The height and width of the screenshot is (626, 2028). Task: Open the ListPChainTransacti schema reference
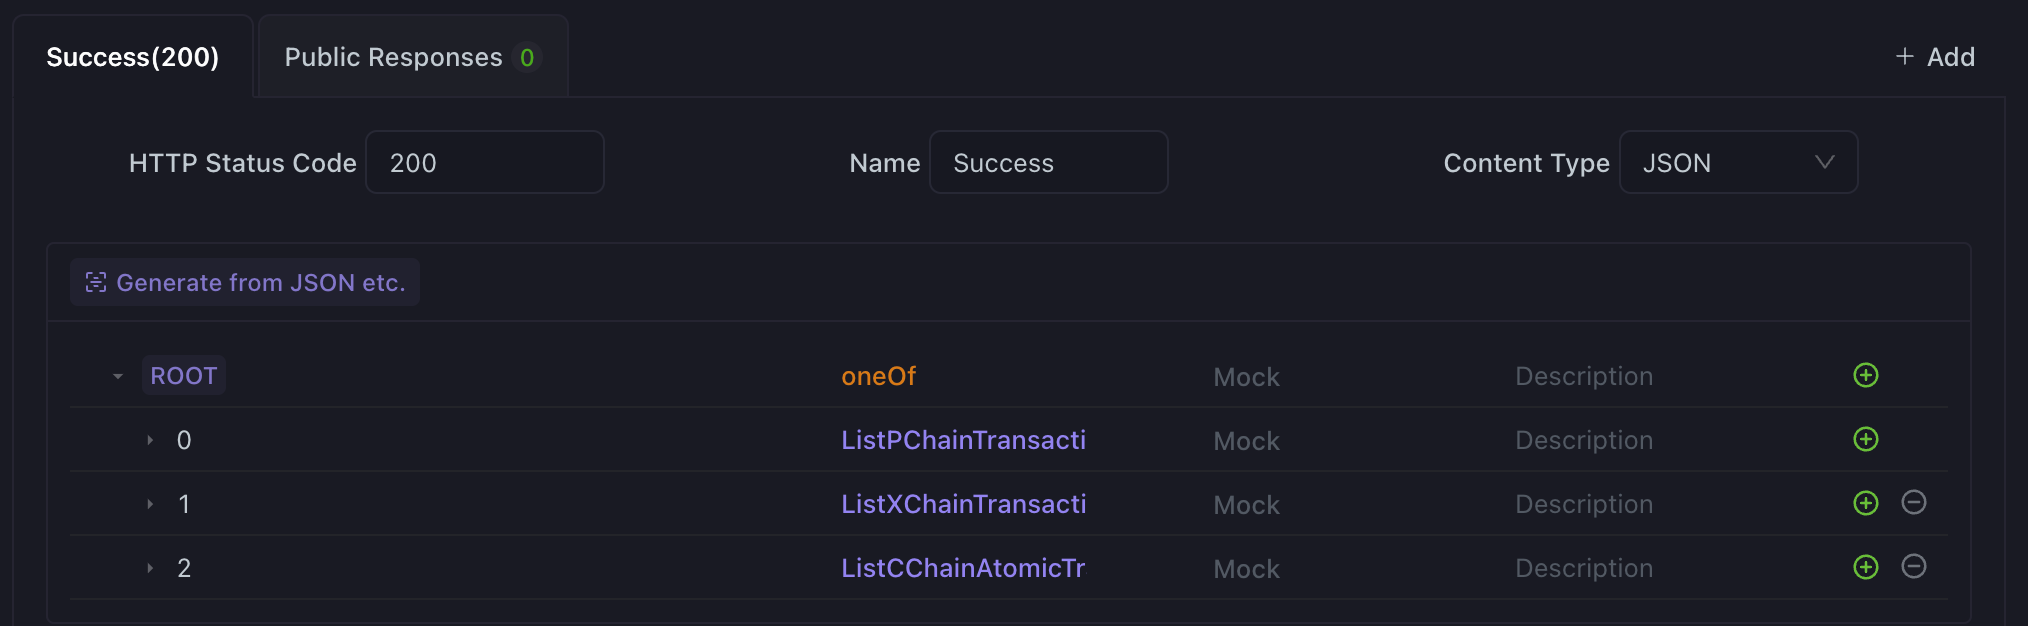tap(963, 440)
